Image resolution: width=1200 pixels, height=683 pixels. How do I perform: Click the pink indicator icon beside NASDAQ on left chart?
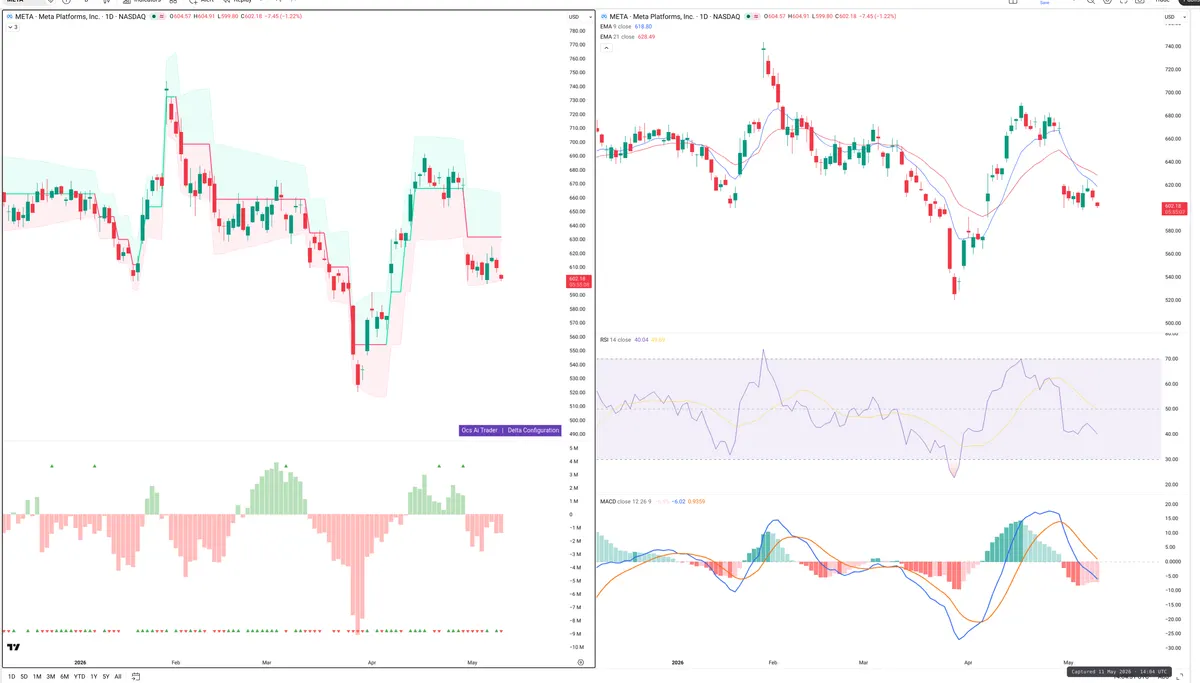(x=162, y=17)
